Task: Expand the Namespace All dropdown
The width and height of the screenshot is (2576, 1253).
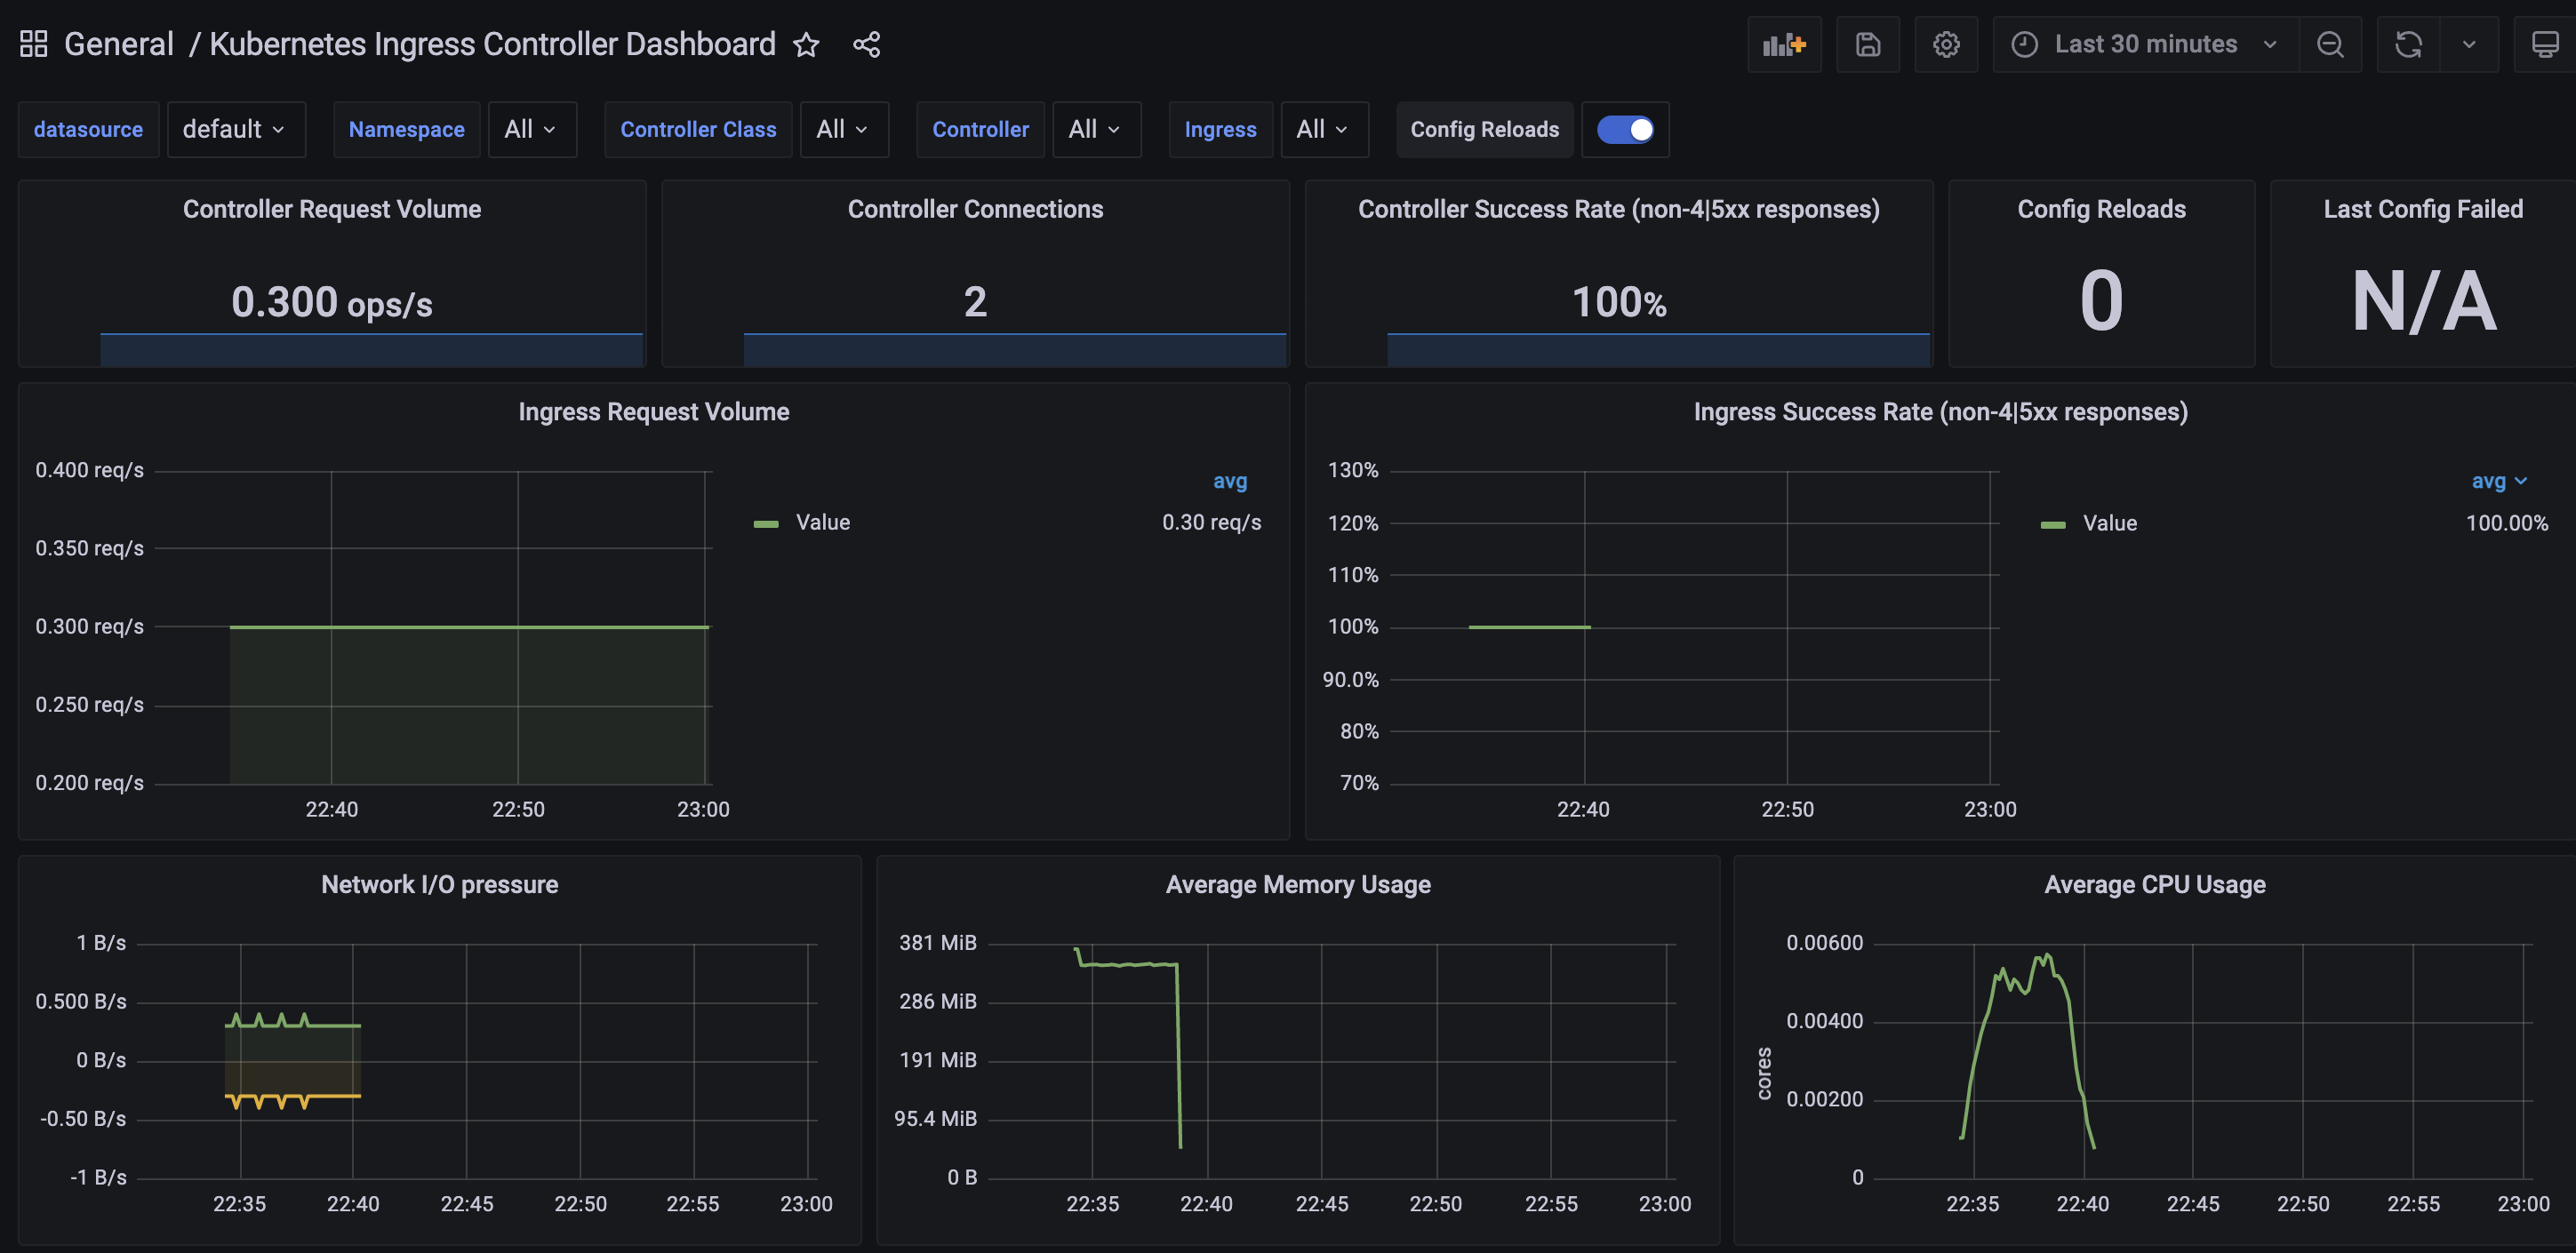Action: coord(531,130)
